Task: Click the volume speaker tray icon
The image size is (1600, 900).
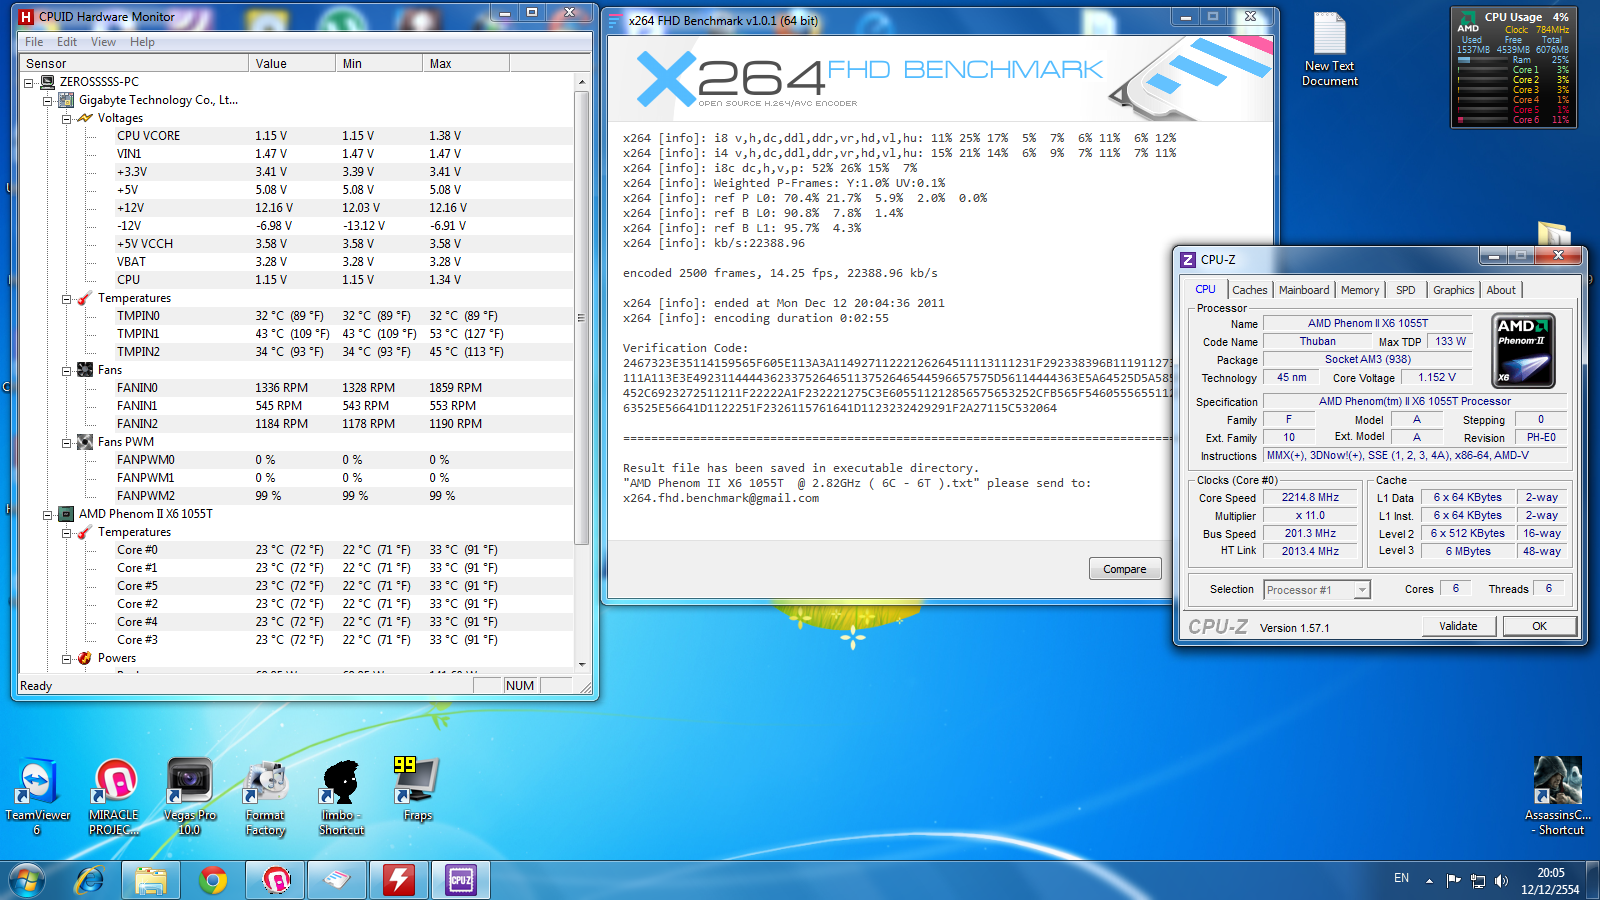Action: coord(1501,881)
